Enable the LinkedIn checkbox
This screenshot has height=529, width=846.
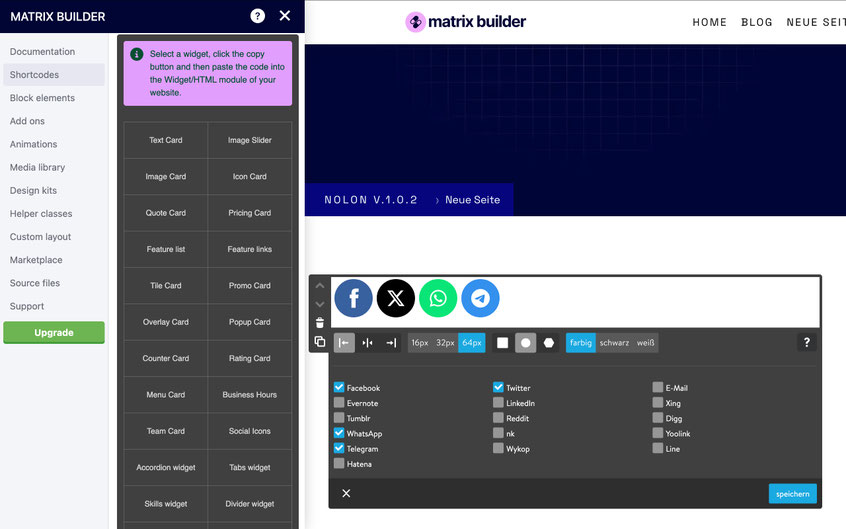pos(498,402)
